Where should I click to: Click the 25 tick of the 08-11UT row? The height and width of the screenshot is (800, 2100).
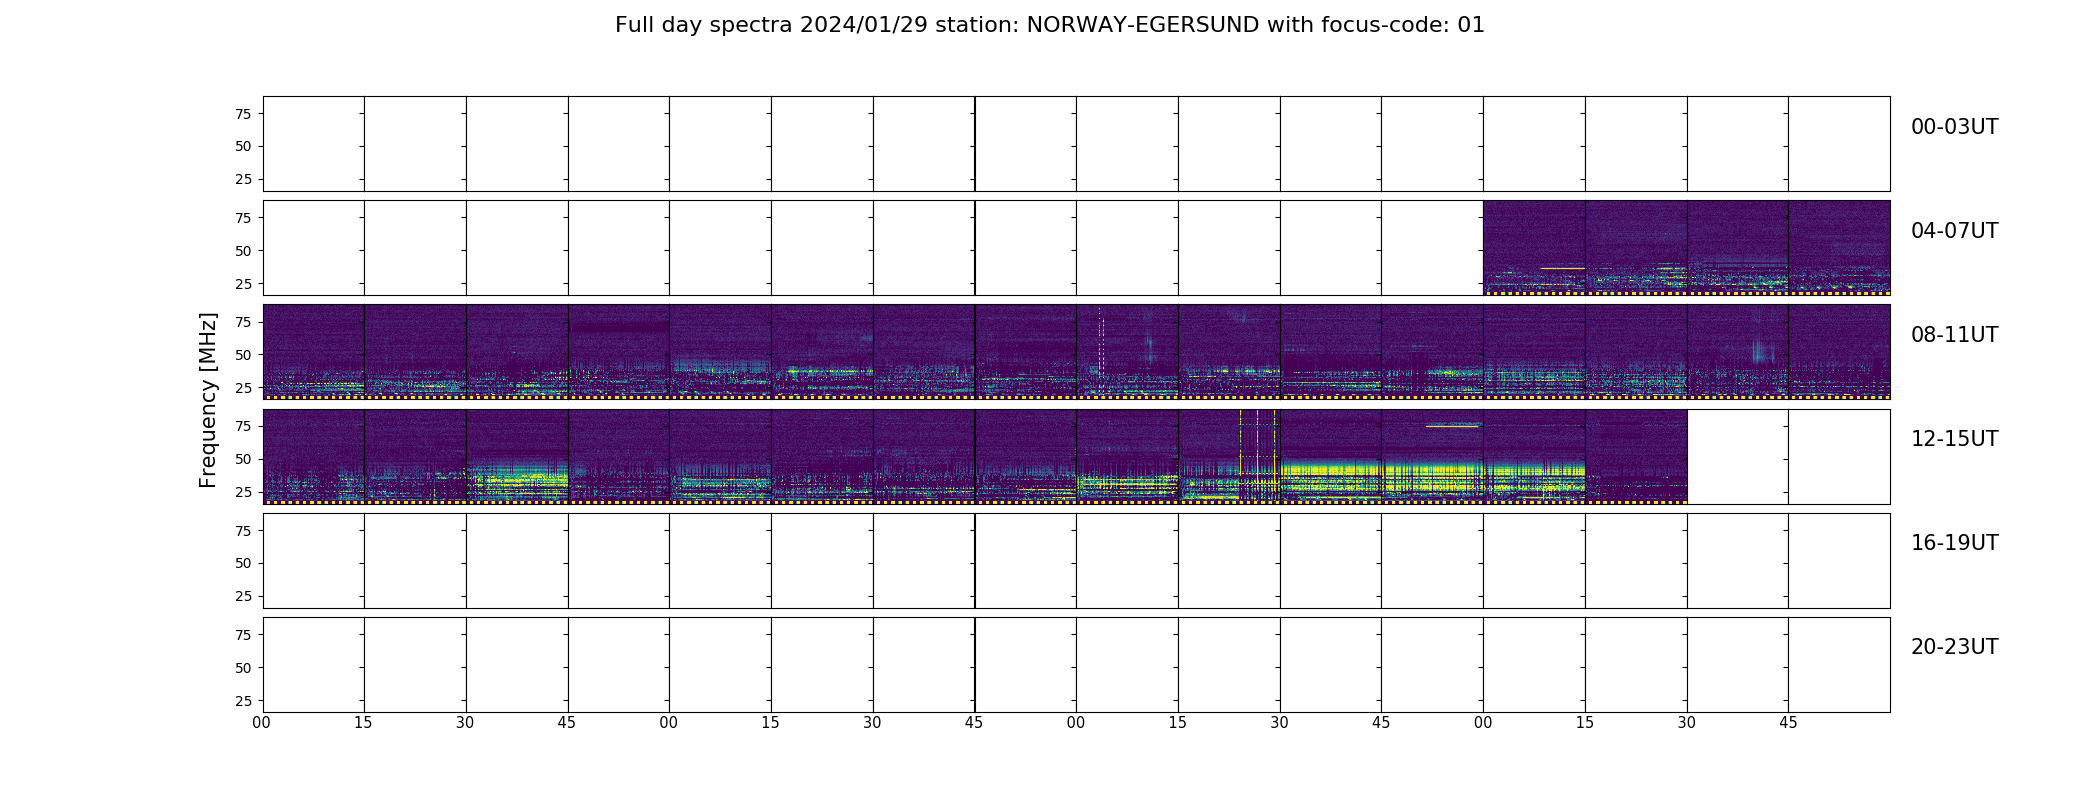point(243,388)
